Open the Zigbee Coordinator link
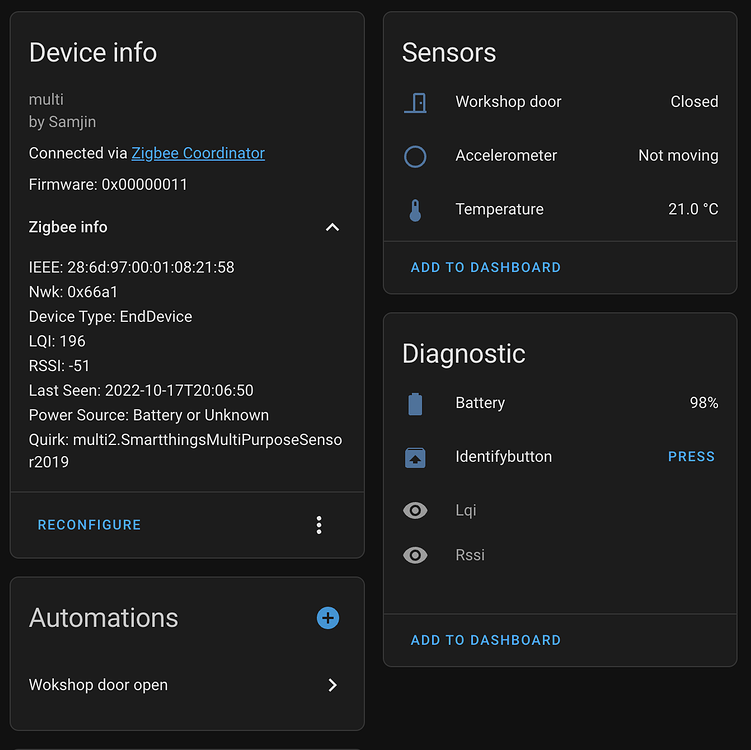Image resolution: width=751 pixels, height=750 pixels. tap(198, 153)
